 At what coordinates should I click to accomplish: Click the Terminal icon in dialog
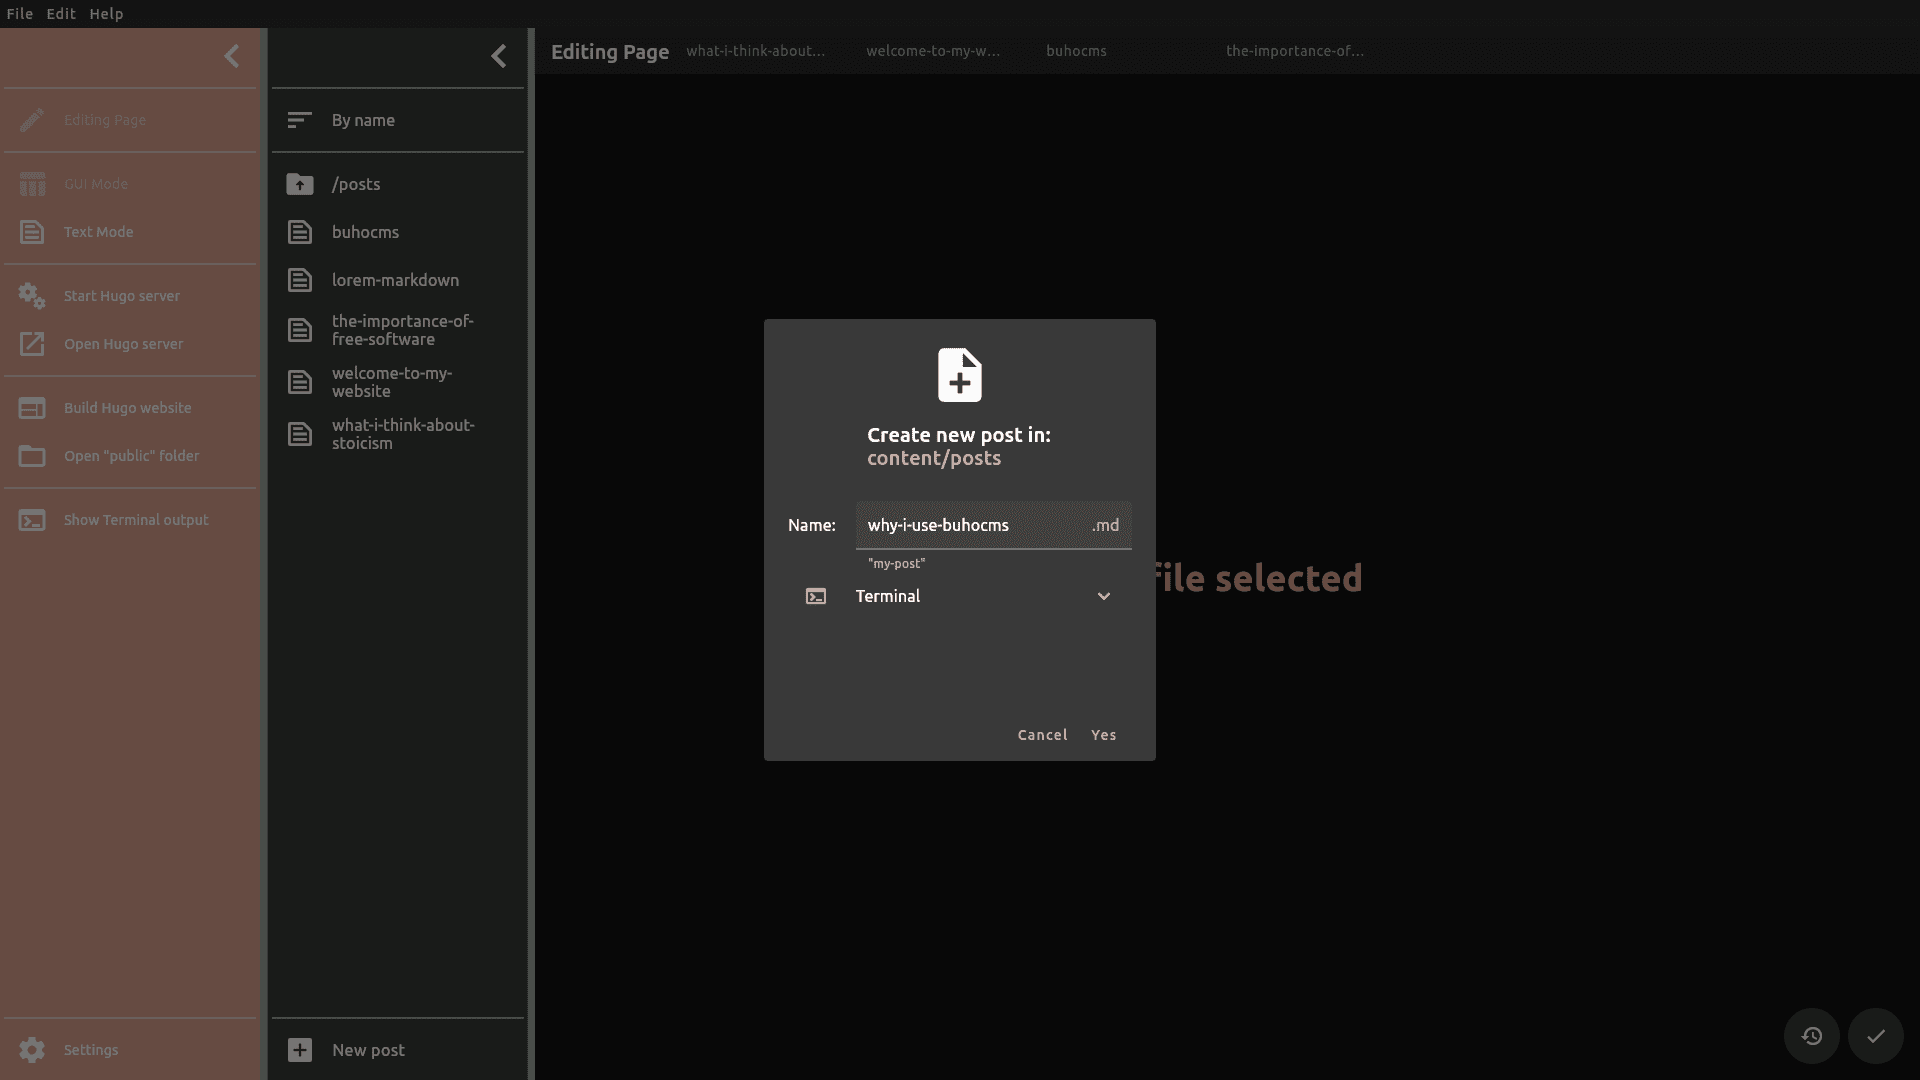[816, 596]
